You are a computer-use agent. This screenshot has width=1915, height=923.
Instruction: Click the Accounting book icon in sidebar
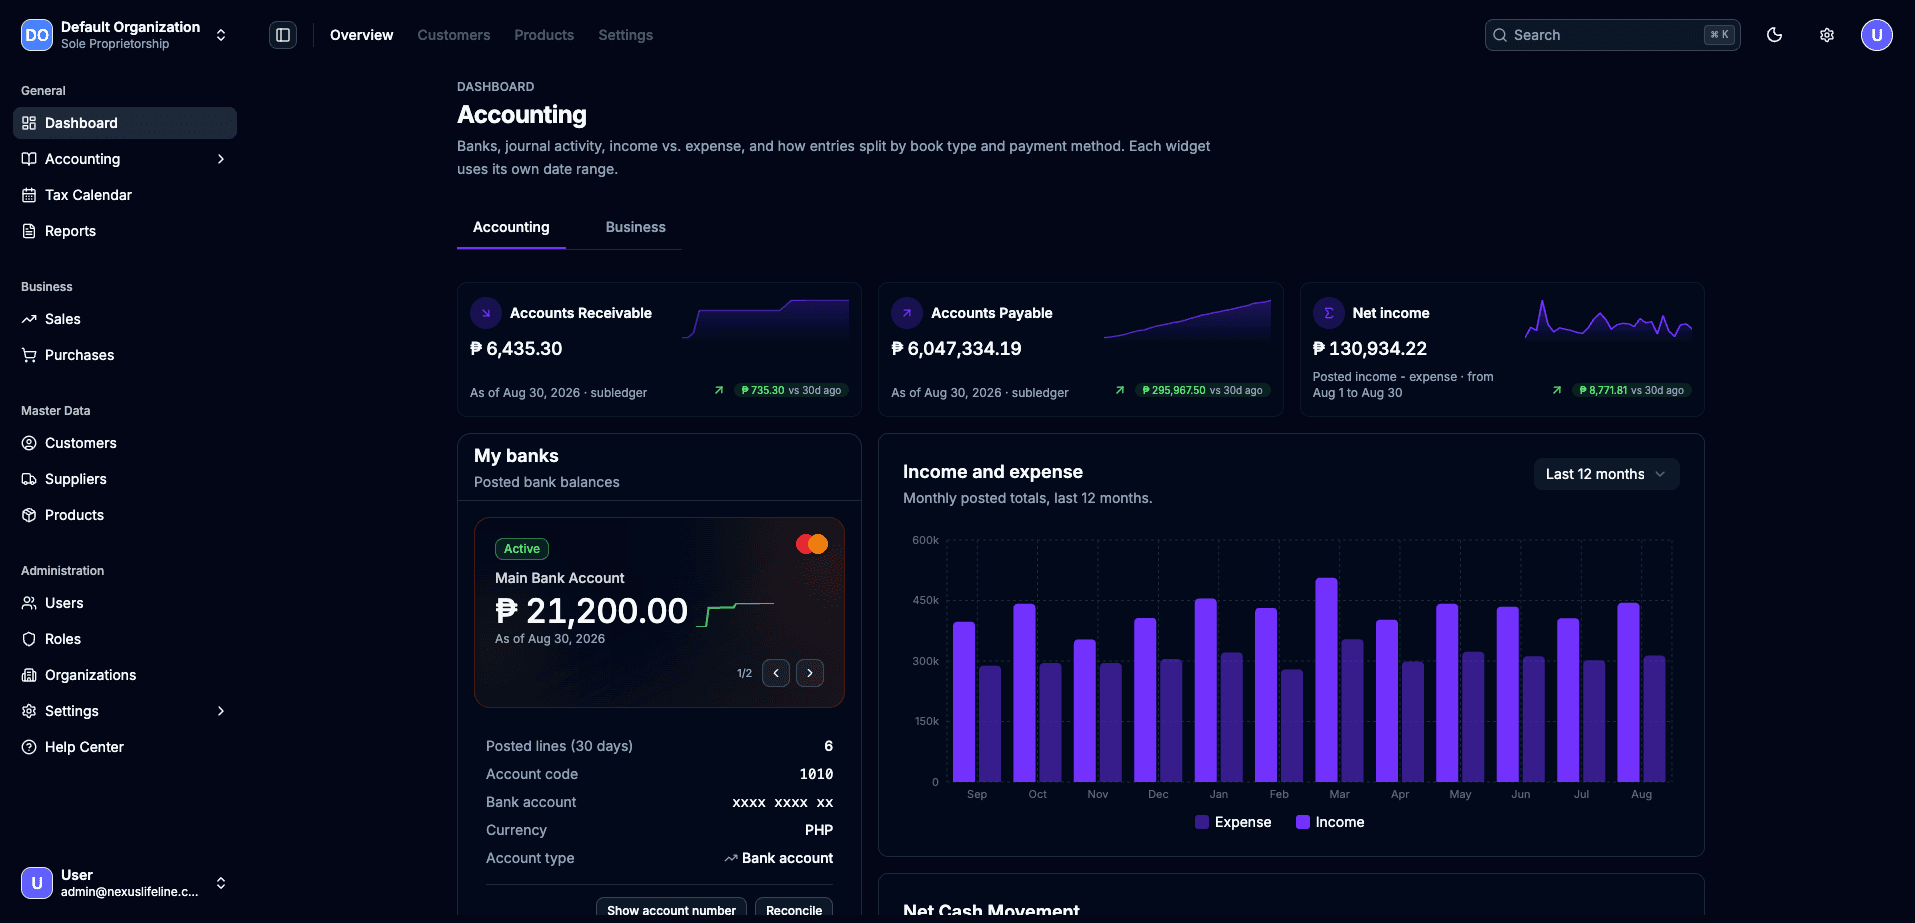click(29, 159)
